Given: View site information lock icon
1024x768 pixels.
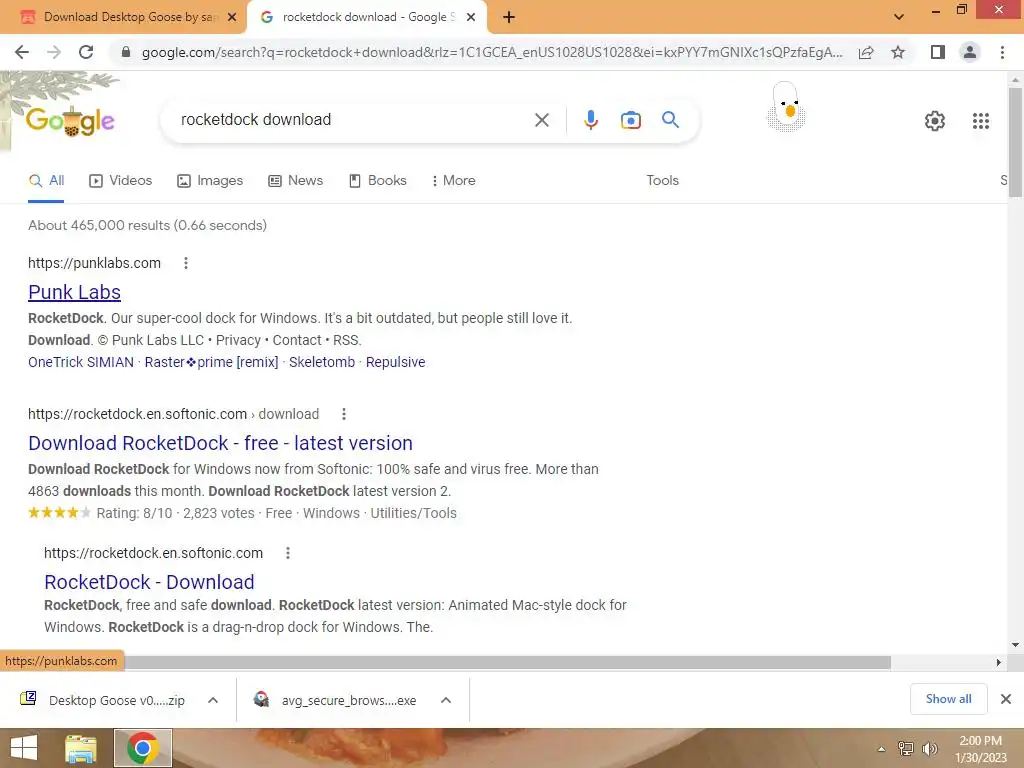Looking at the screenshot, I should click(126, 52).
